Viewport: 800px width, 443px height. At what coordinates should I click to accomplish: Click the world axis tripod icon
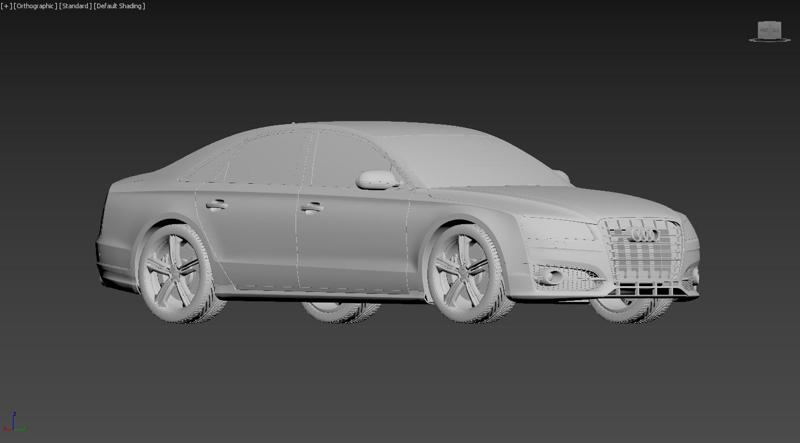click(x=13, y=422)
